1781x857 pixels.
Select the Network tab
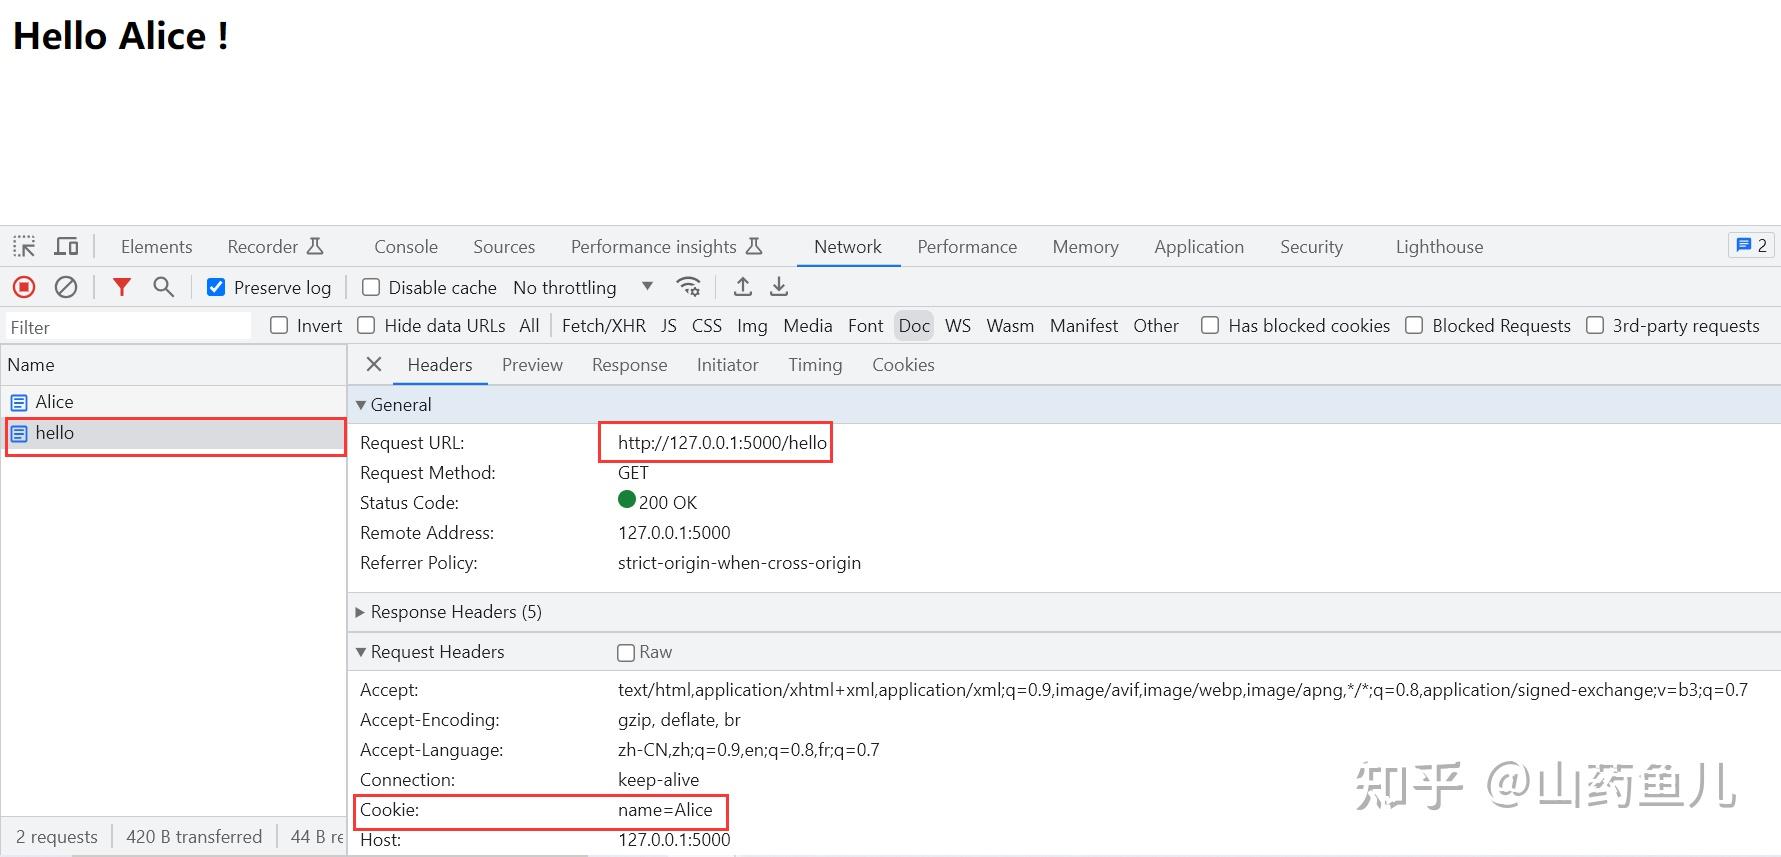(848, 247)
